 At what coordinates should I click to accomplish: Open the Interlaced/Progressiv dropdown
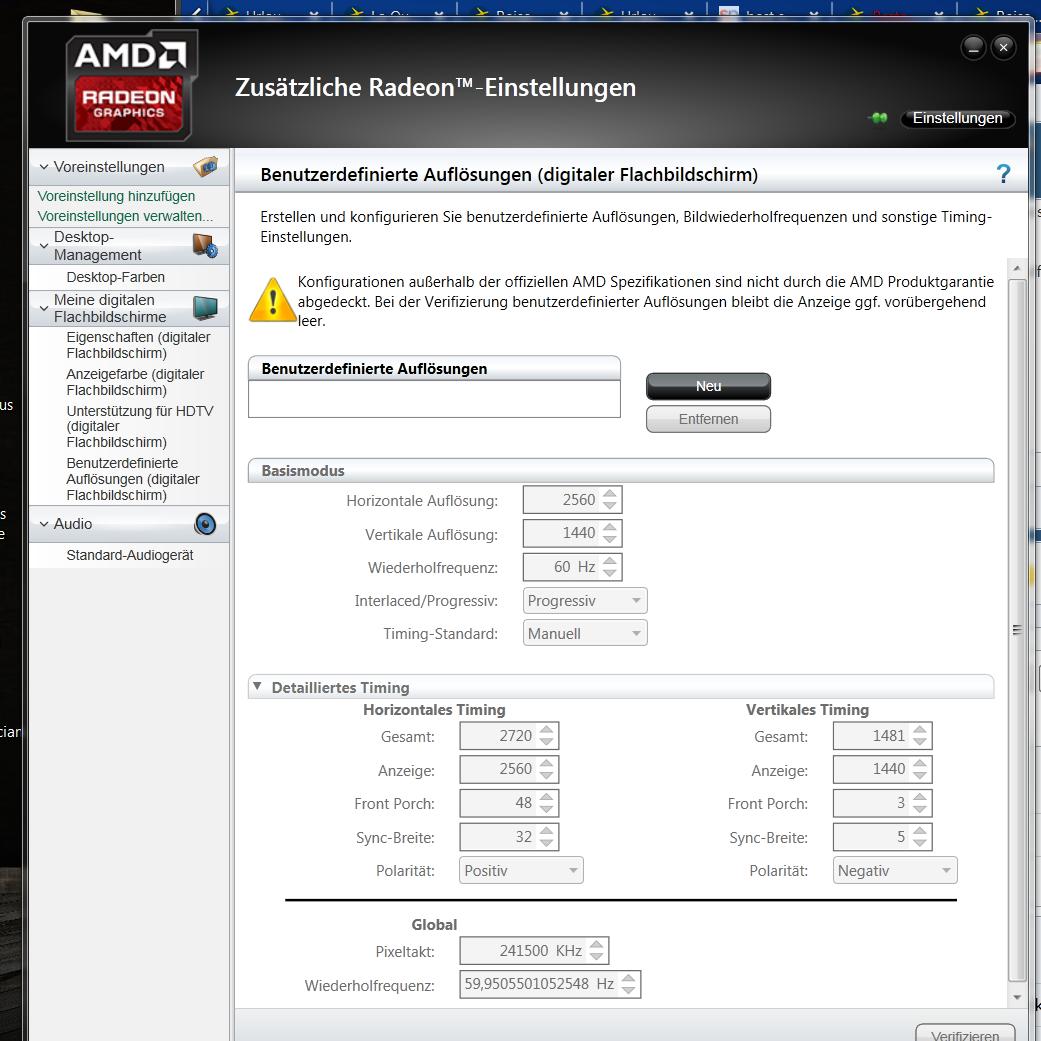[585, 601]
